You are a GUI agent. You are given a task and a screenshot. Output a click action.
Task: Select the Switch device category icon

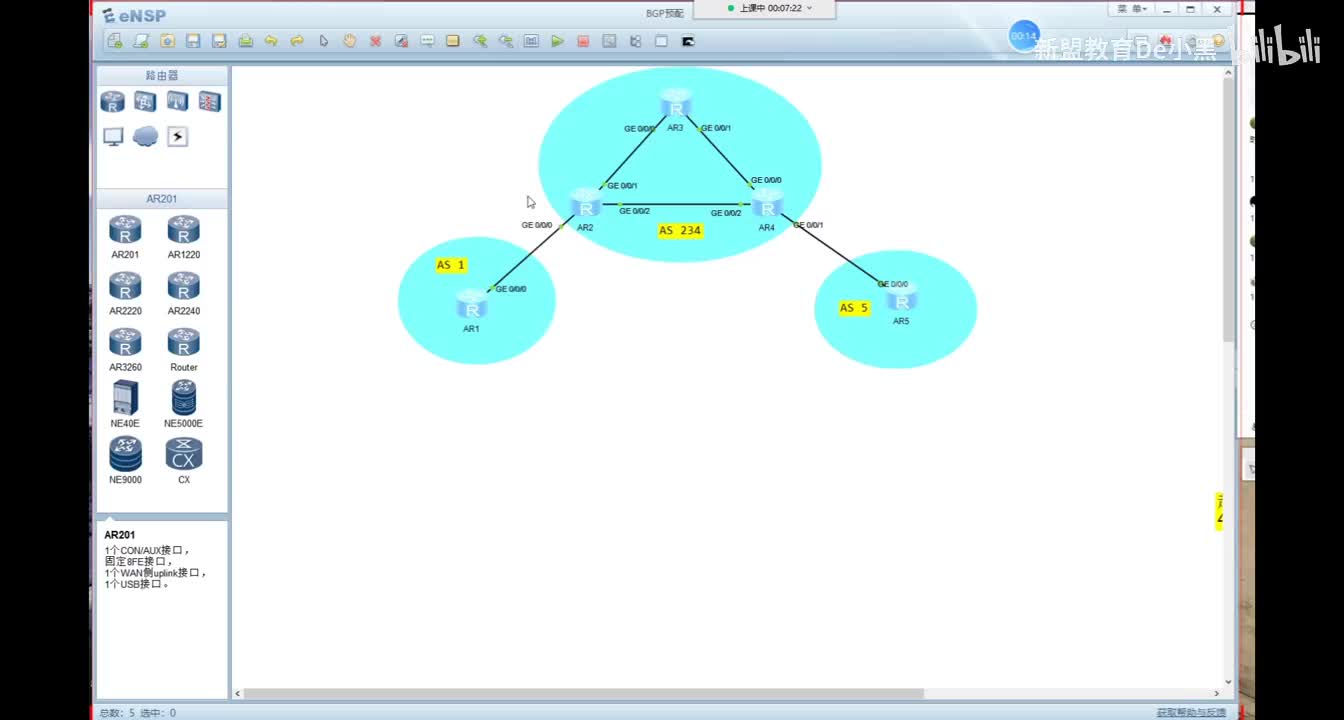point(145,102)
